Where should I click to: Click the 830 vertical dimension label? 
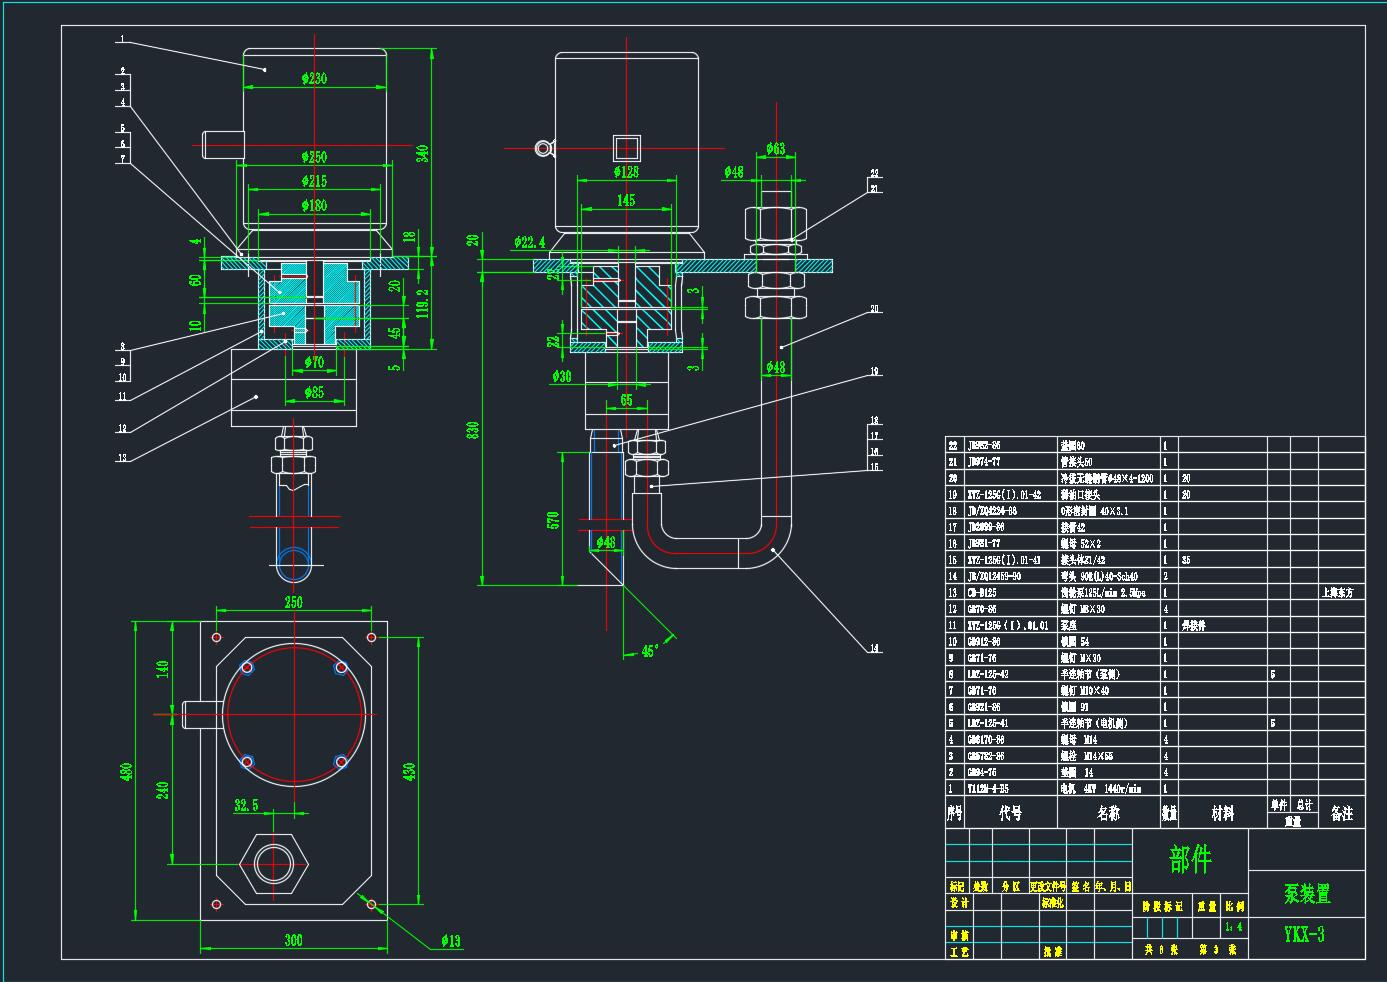click(473, 429)
